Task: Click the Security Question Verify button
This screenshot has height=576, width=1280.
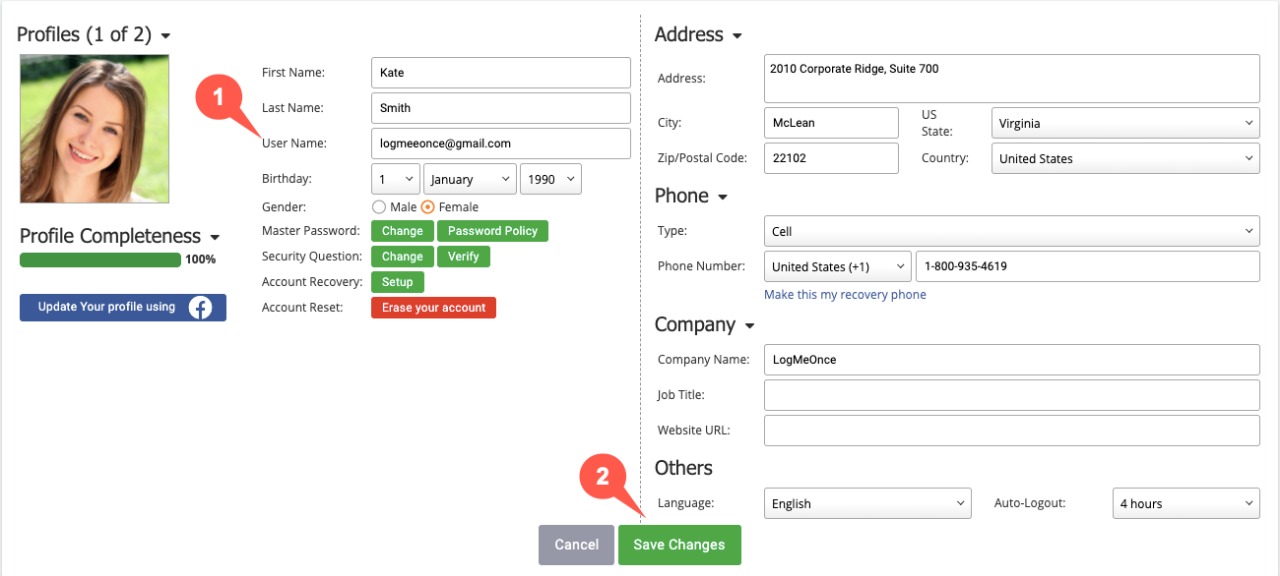Action: (463, 257)
